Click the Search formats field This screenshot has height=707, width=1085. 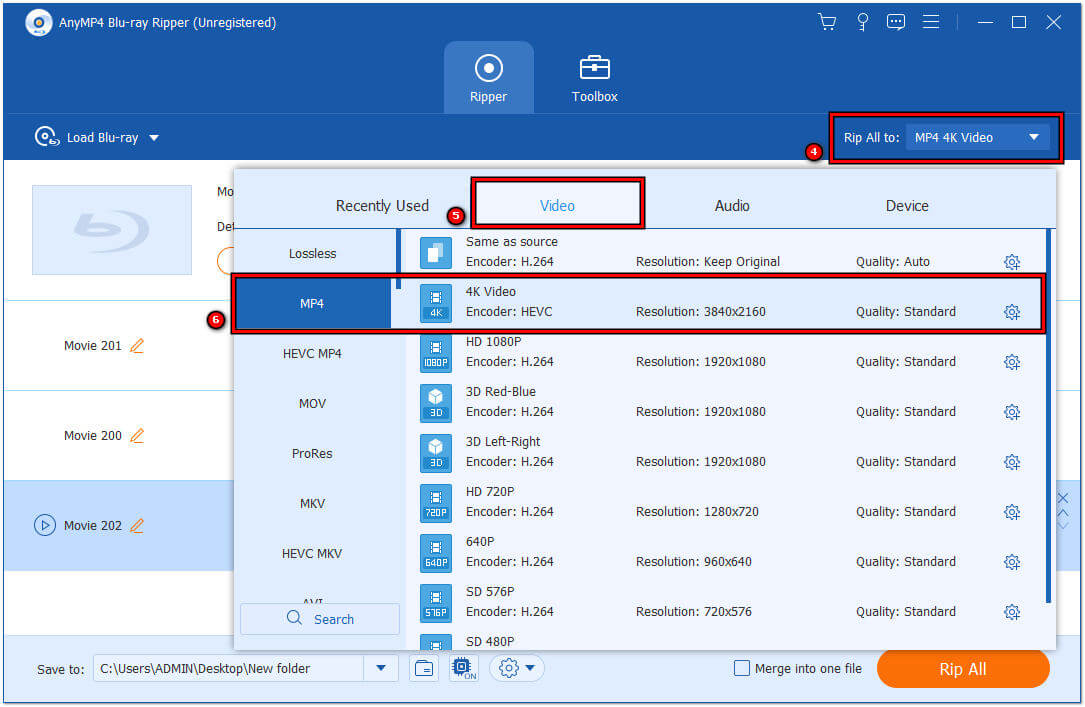[320, 618]
